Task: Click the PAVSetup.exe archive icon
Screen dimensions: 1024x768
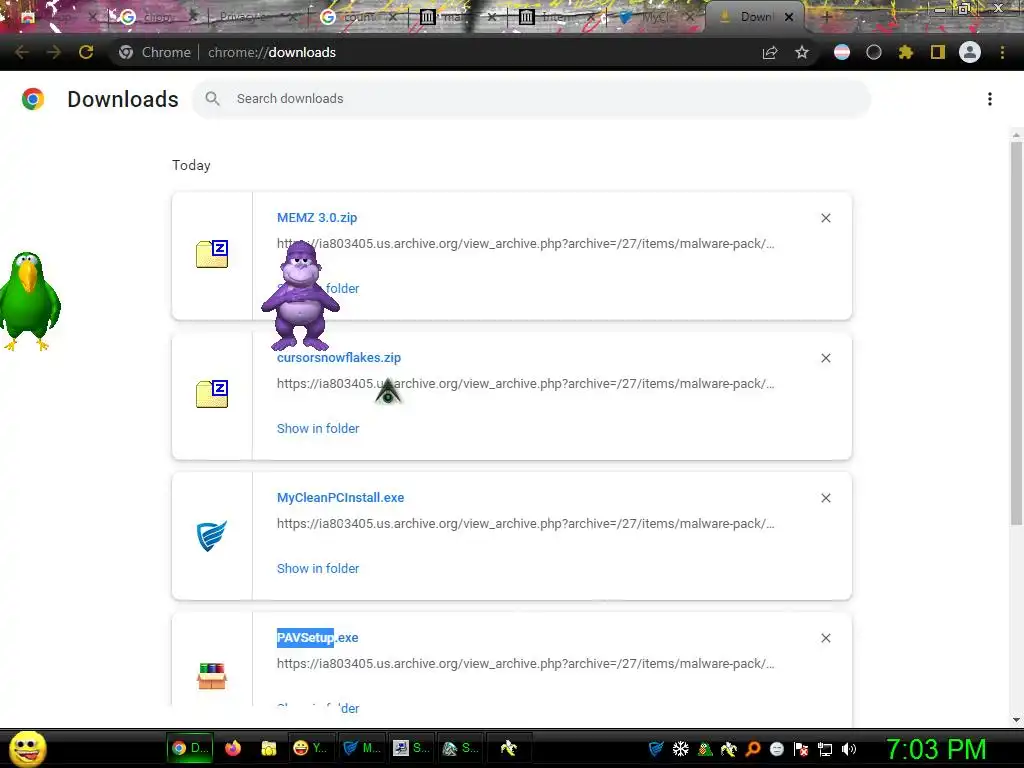Action: 212,676
